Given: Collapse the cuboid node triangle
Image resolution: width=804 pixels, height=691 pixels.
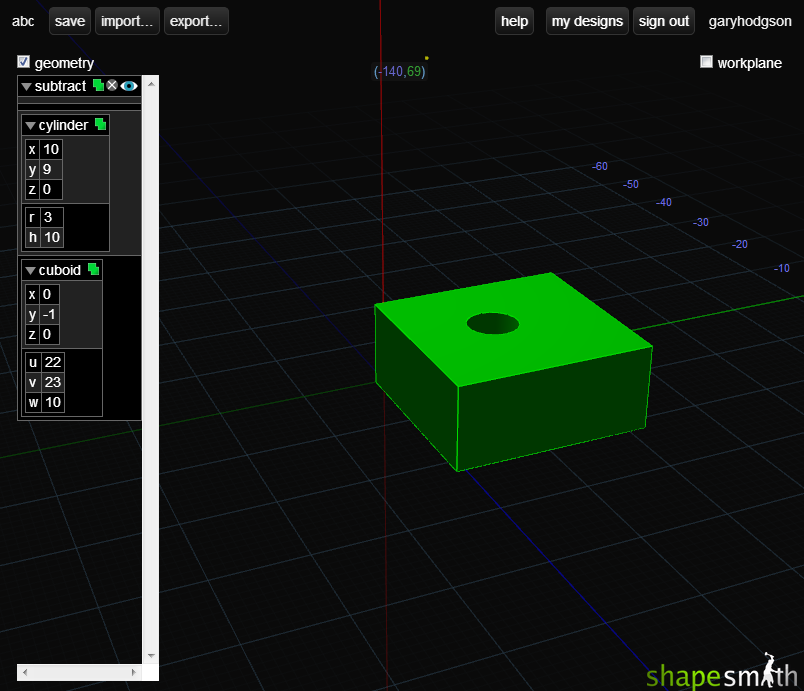Looking at the screenshot, I should tap(30, 271).
